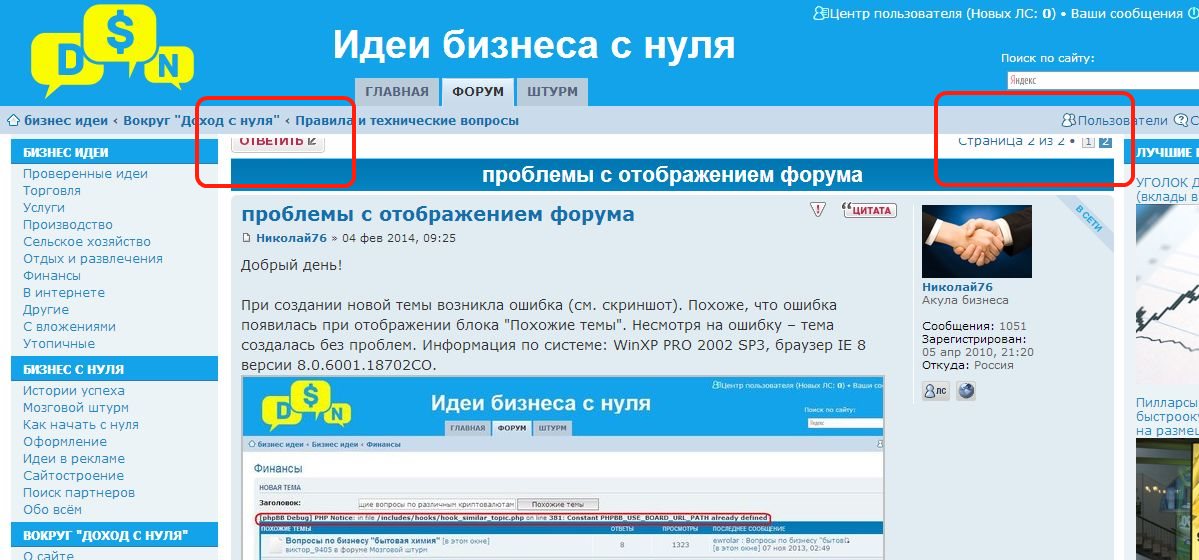Open the handshake avatar of Николай76
The width and height of the screenshot is (1199, 560).
962,241
